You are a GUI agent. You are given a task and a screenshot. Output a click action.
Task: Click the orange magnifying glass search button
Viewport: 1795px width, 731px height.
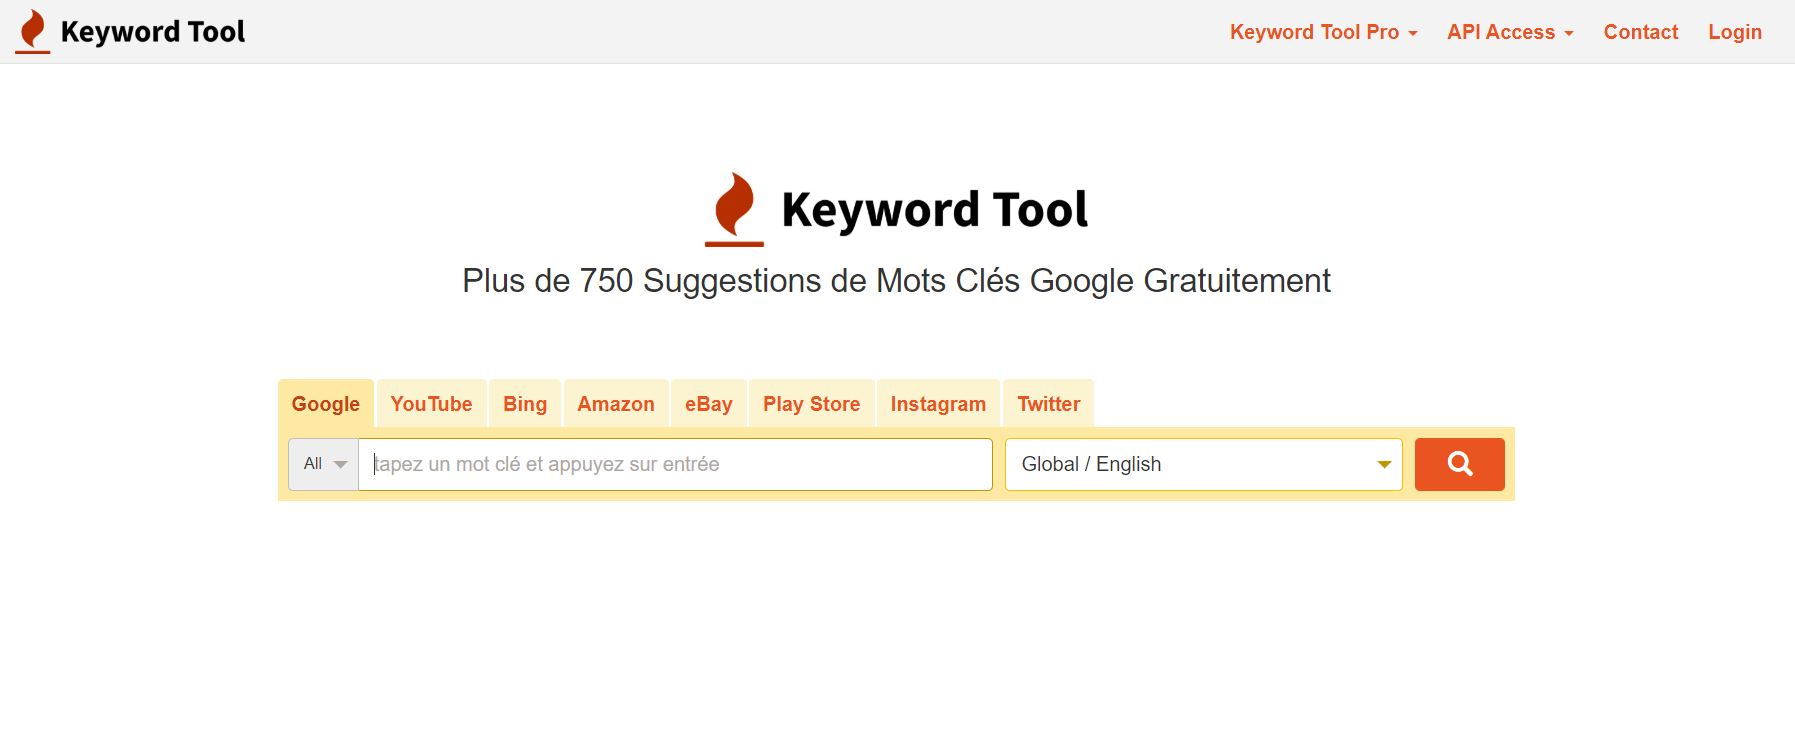[x=1459, y=464]
